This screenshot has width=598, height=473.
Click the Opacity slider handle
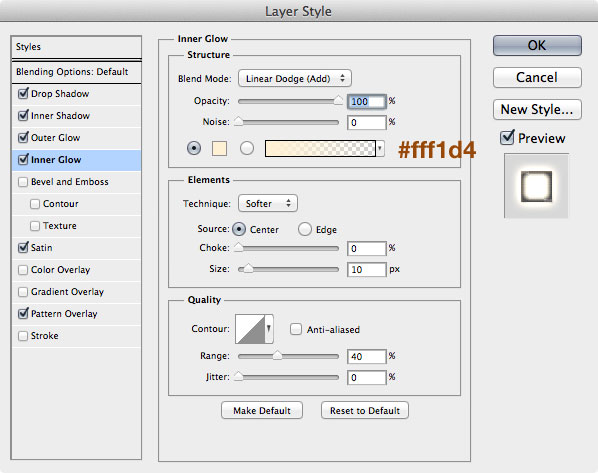338,100
